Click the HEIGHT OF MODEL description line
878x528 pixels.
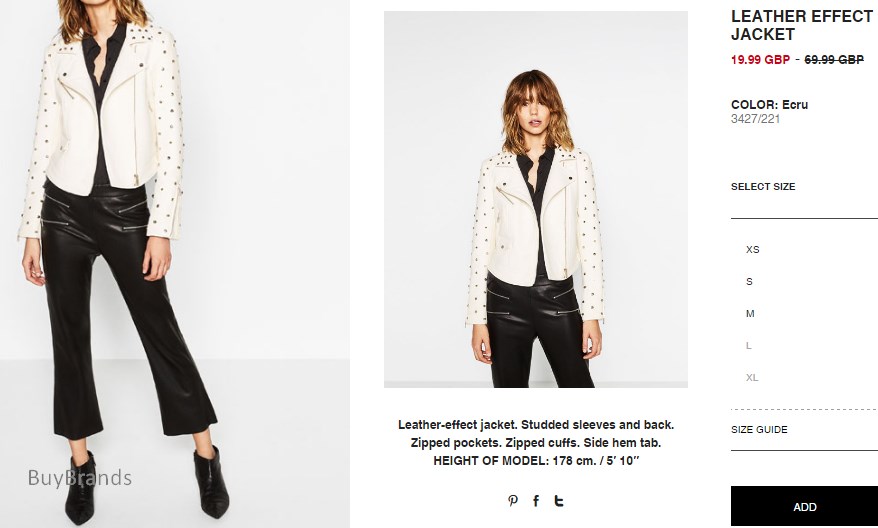(x=536, y=461)
